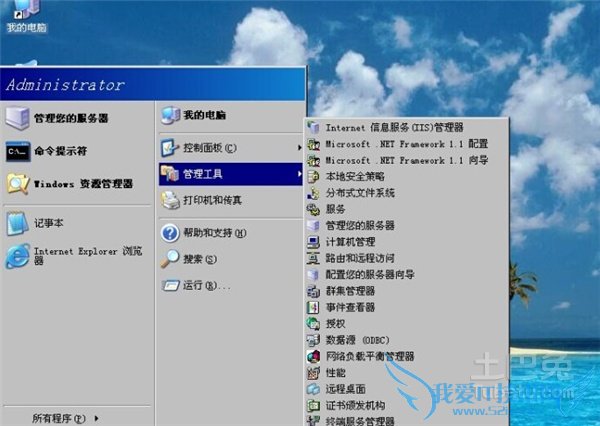The width and height of the screenshot is (600, 426).
Task: Click 计算机管理 text
Action: (350, 242)
